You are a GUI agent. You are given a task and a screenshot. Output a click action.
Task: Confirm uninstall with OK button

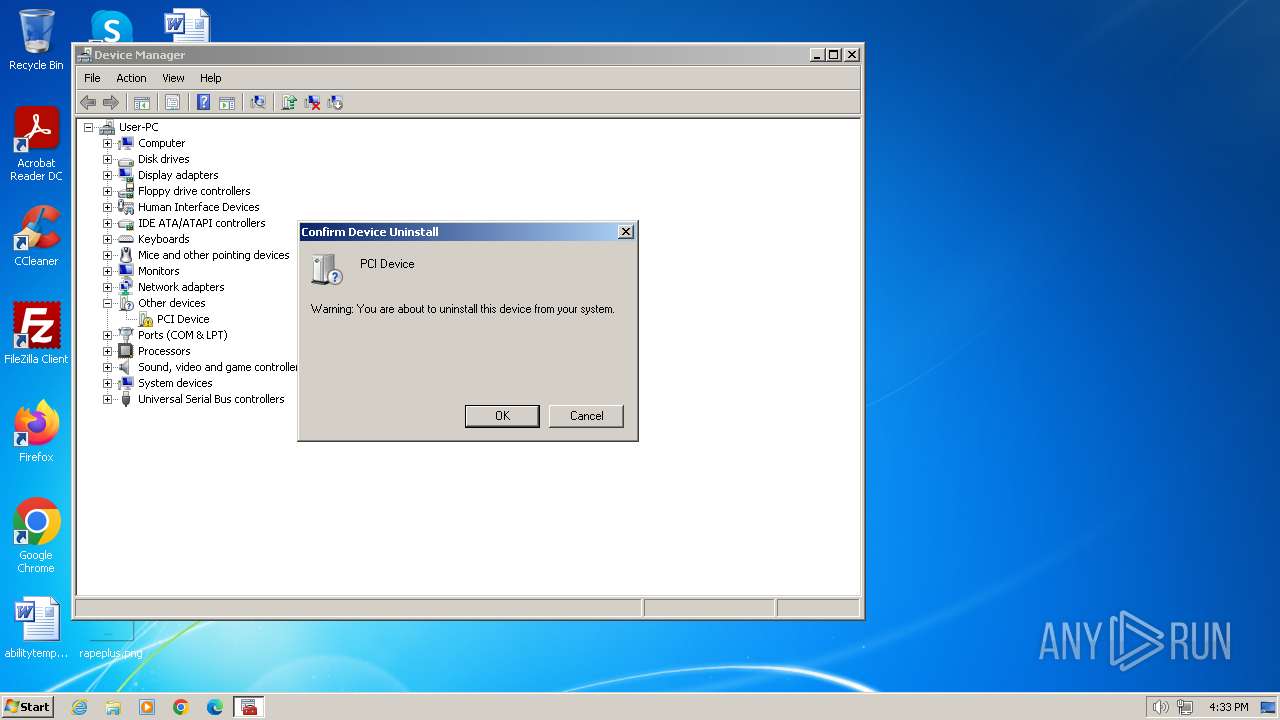(502, 416)
